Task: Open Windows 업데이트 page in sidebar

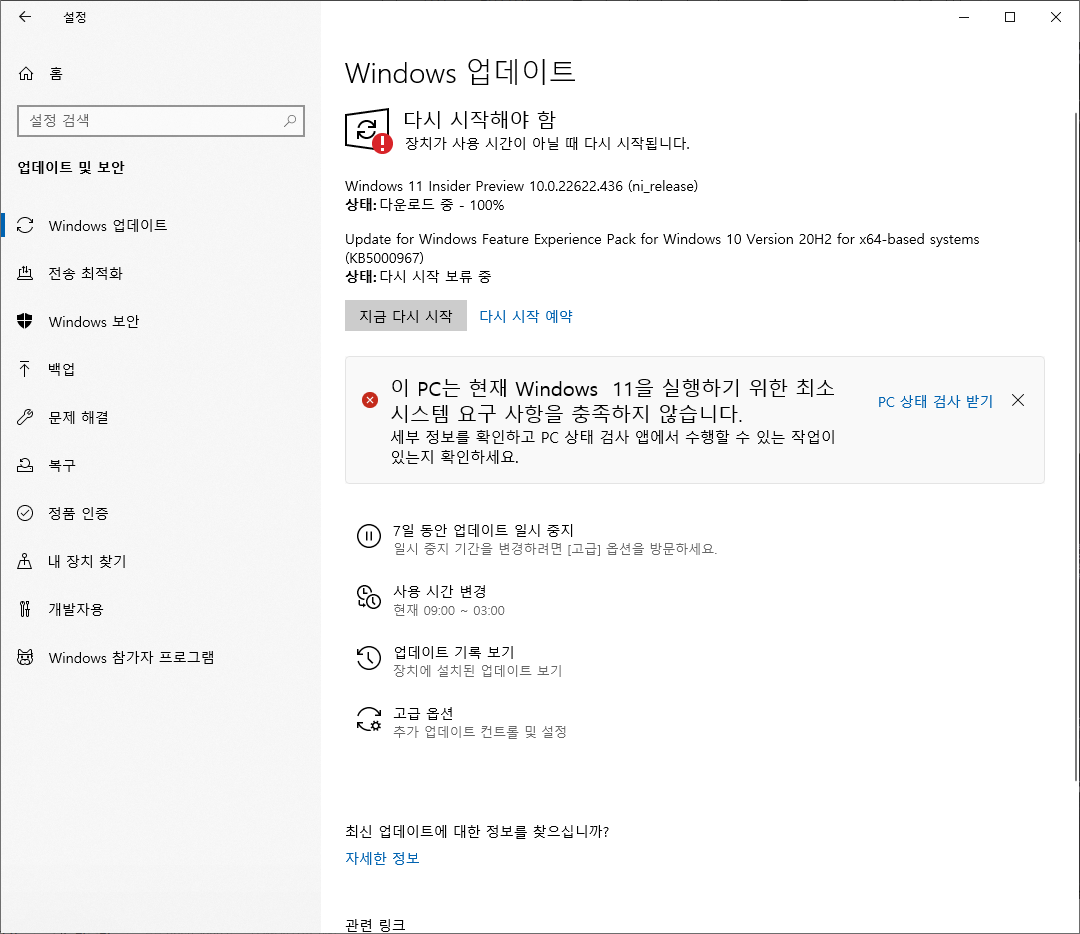Action: (160, 225)
